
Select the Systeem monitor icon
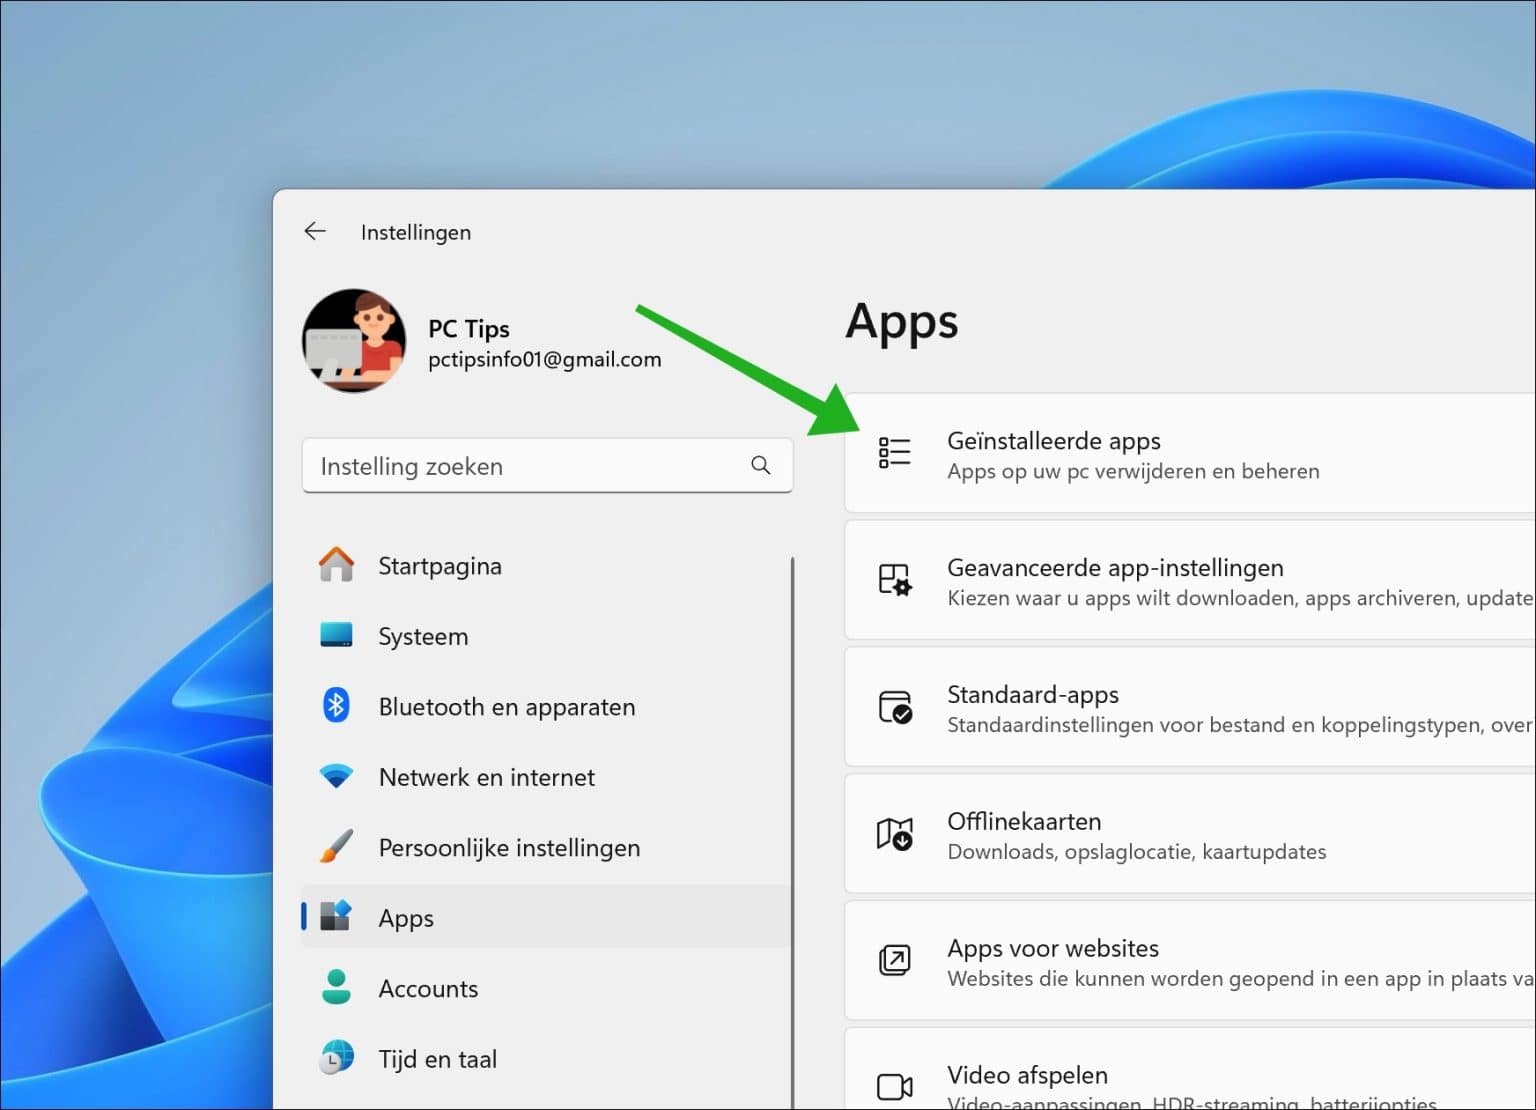336,636
